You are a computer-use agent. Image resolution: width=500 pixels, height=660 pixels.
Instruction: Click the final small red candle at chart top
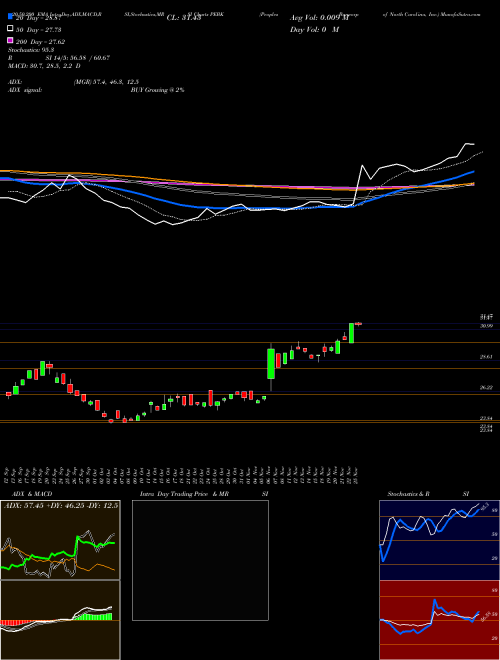click(359, 324)
